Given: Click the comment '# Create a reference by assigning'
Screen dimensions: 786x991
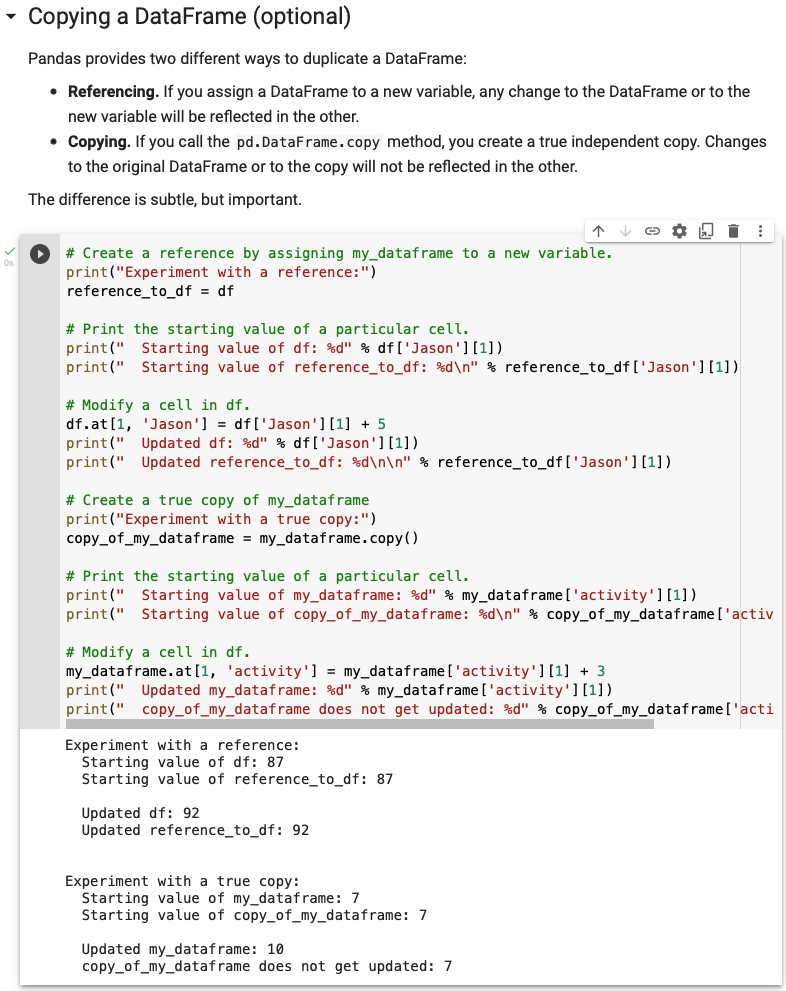Looking at the screenshot, I should (x=339, y=253).
